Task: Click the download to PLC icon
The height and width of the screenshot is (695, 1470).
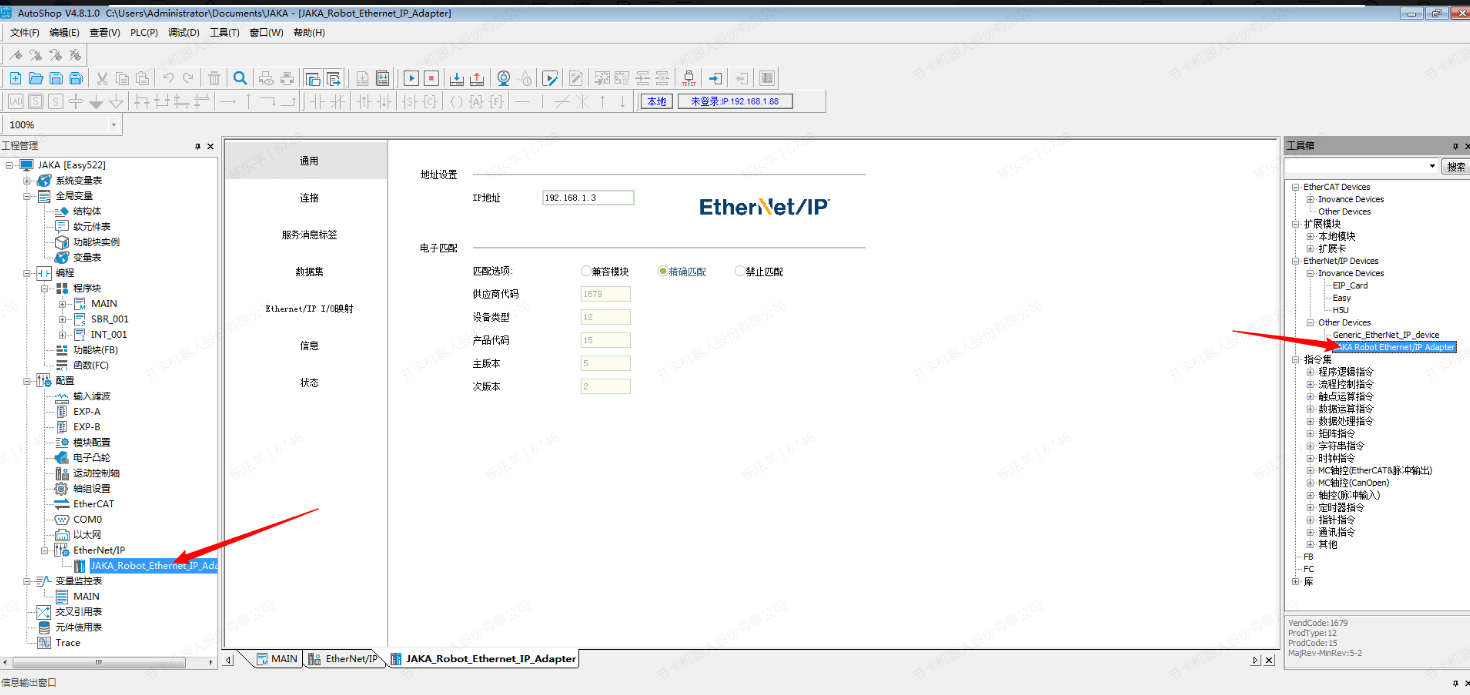Action: (457, 78)
